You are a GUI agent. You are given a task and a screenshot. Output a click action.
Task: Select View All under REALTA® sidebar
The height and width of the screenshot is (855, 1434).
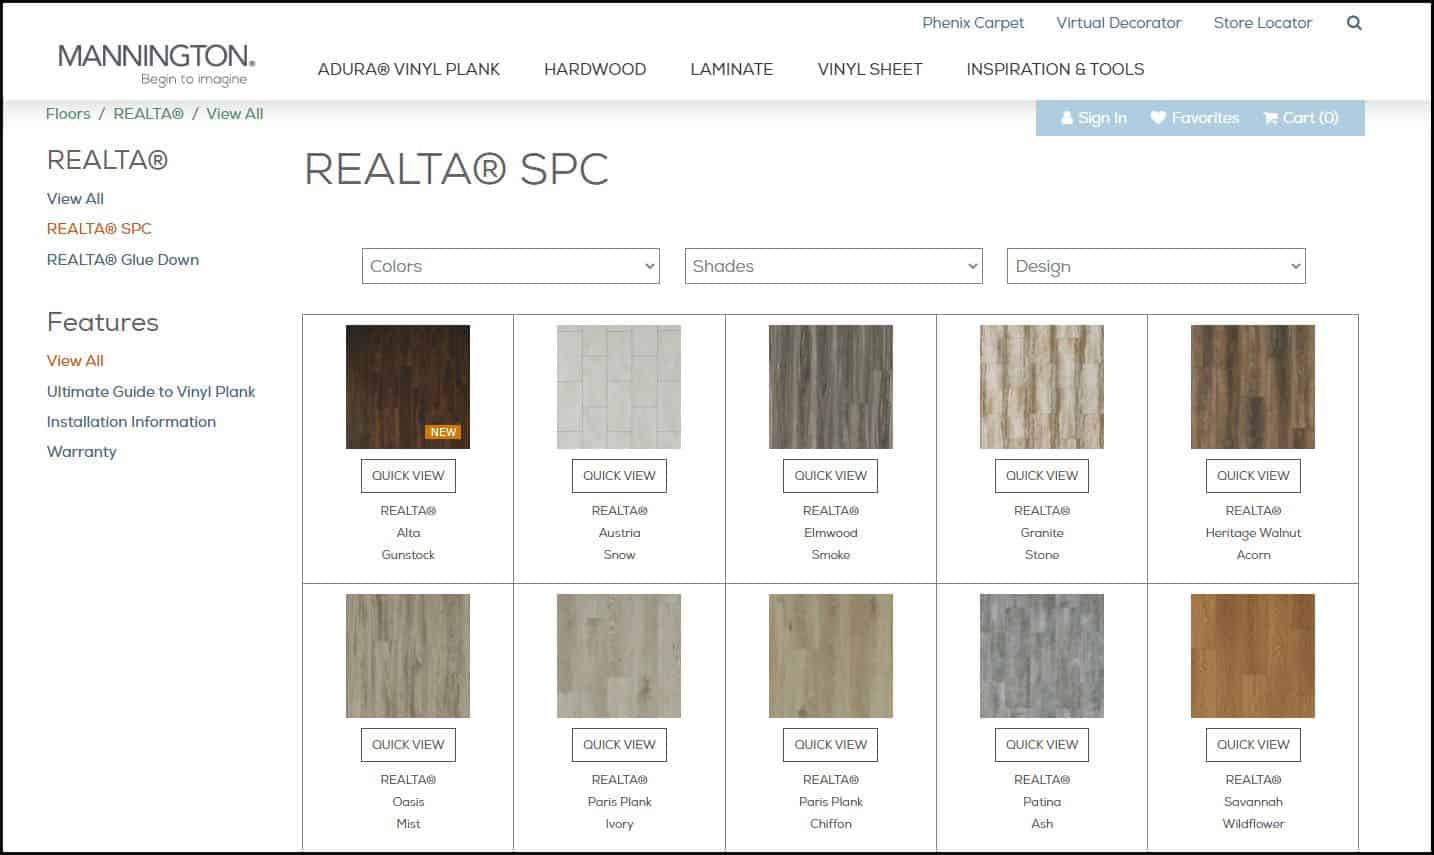(x=75, y=199)
